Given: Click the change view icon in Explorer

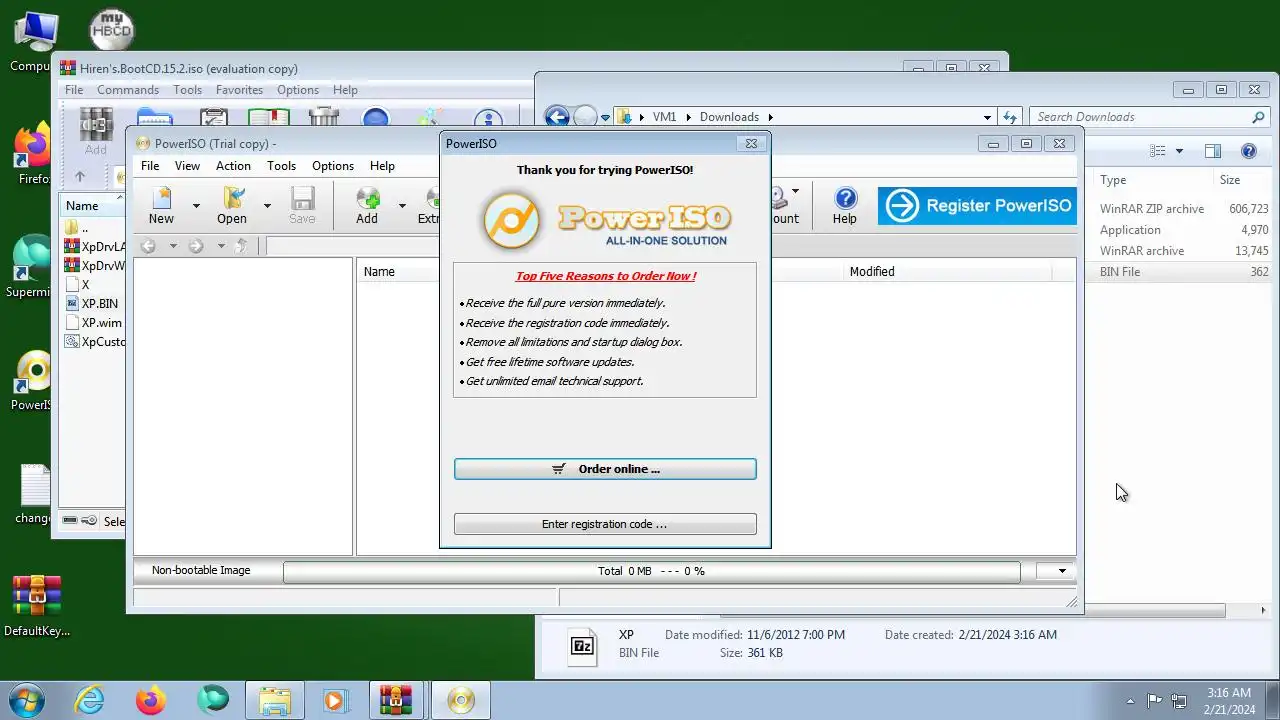Looking at the screenshot, I should point(1158,151).
